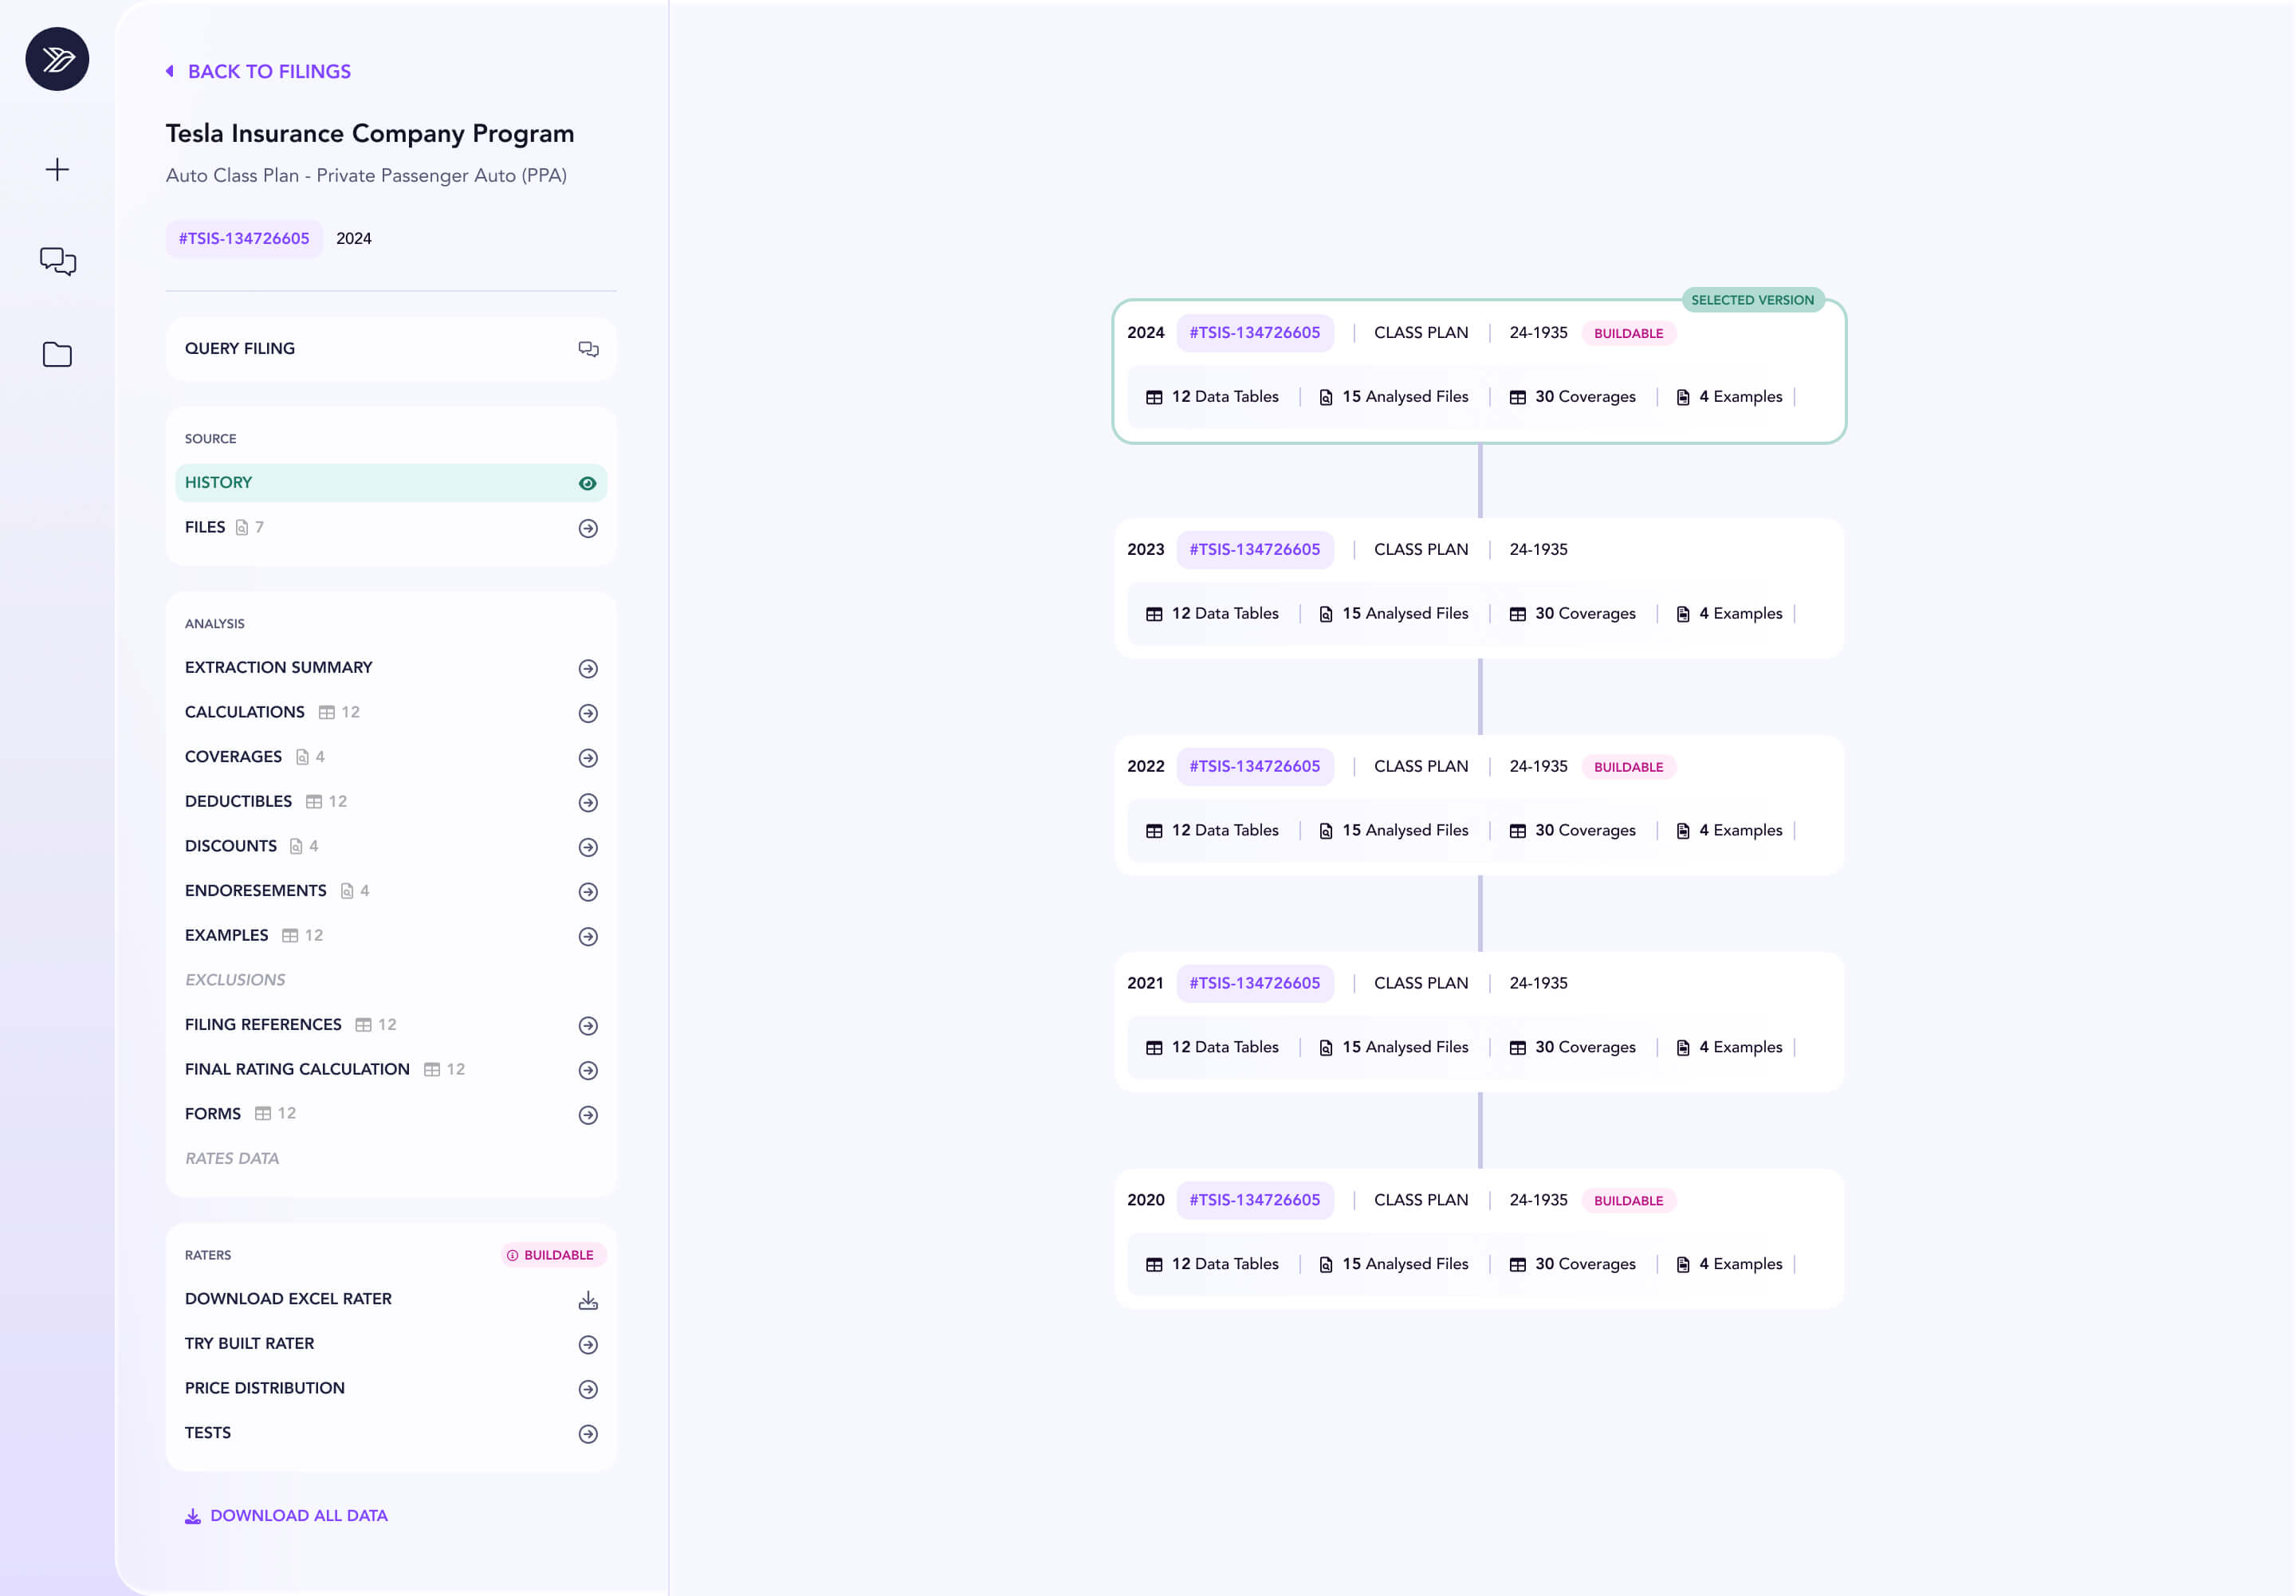Click the Query Filing chat icon
This screenshot has height=1596, width=2296.
pyautogui.click(x=588, y=349)
